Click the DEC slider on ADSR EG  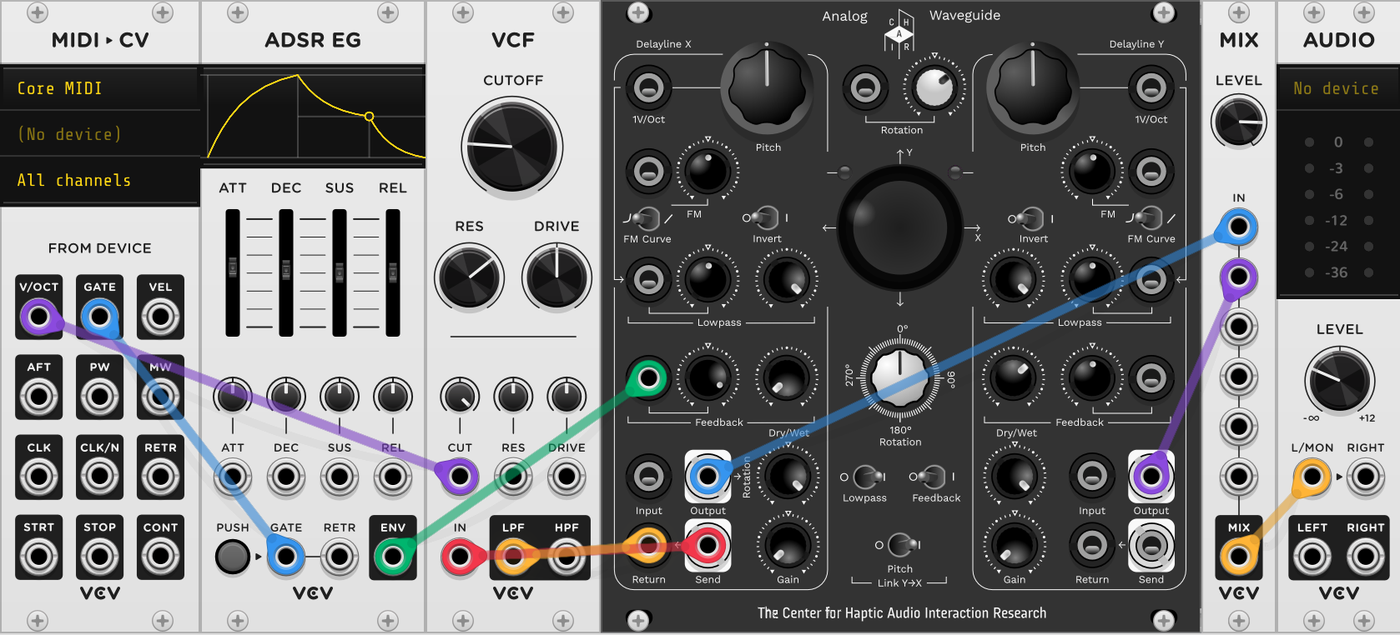286,272
